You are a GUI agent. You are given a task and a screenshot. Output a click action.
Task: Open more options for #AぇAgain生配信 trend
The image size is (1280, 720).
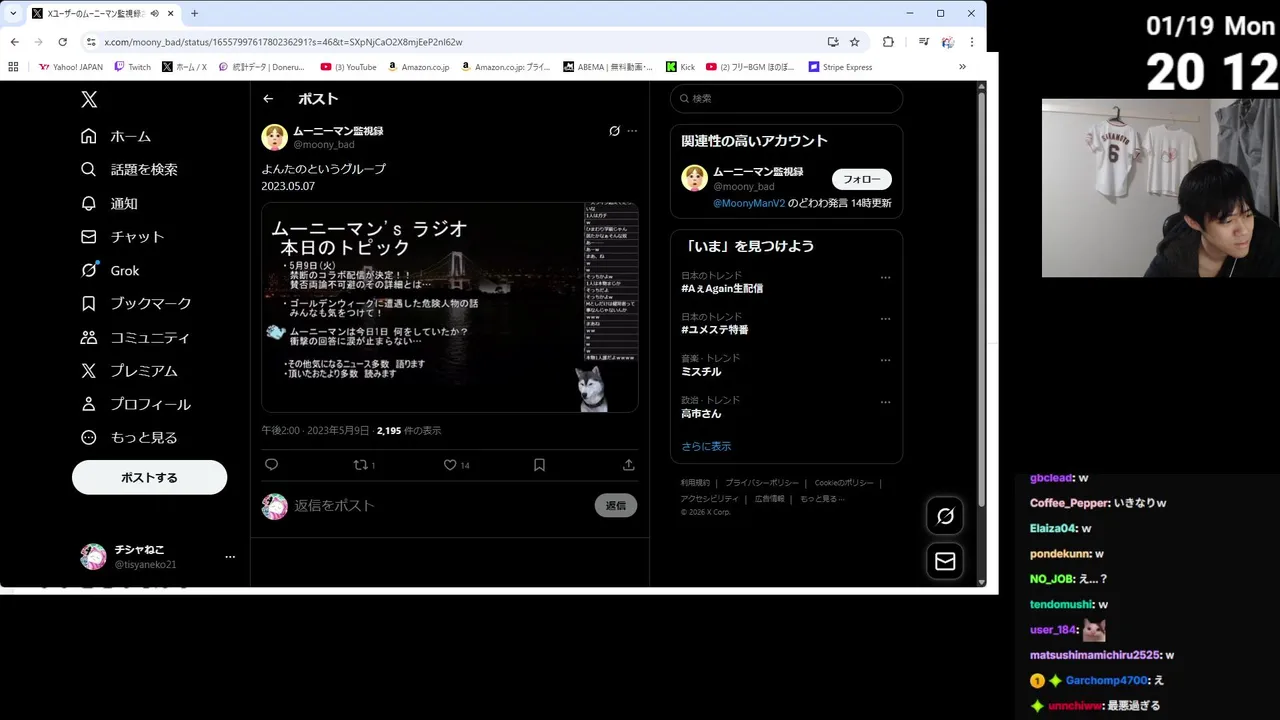click(885, 278)
